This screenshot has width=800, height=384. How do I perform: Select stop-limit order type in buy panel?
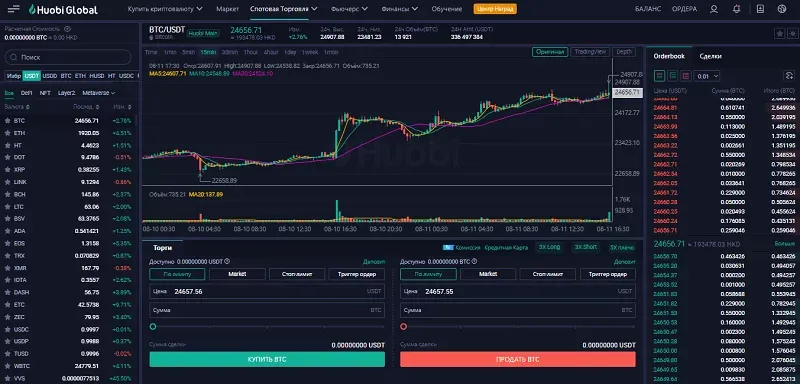click(297, 274)
